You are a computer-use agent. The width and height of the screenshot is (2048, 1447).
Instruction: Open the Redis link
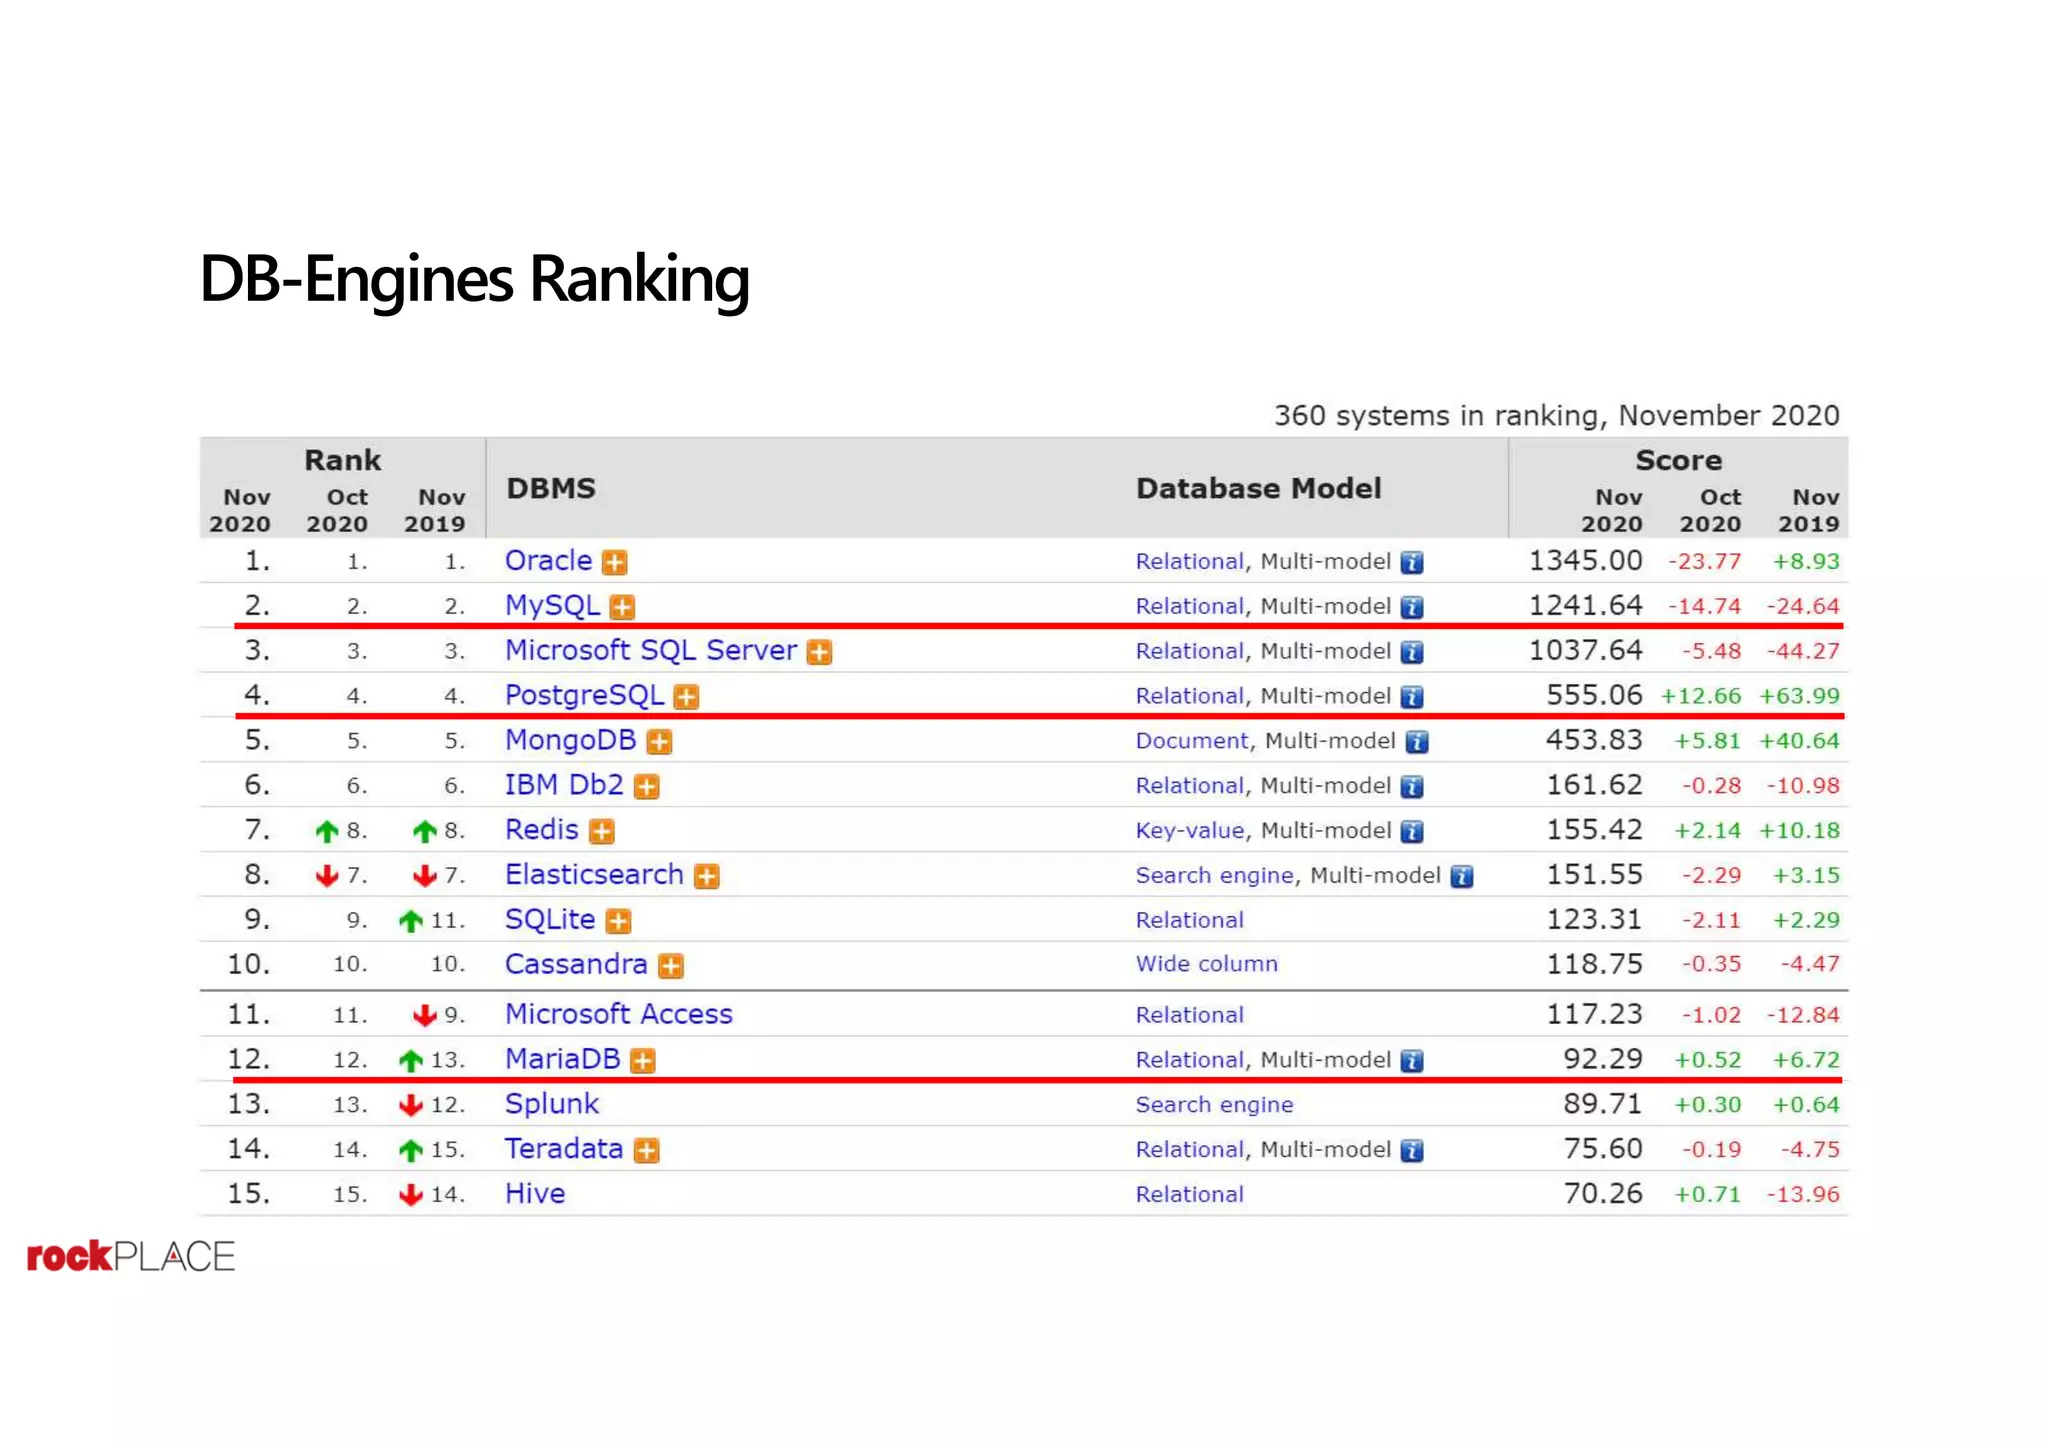[541, 830]
